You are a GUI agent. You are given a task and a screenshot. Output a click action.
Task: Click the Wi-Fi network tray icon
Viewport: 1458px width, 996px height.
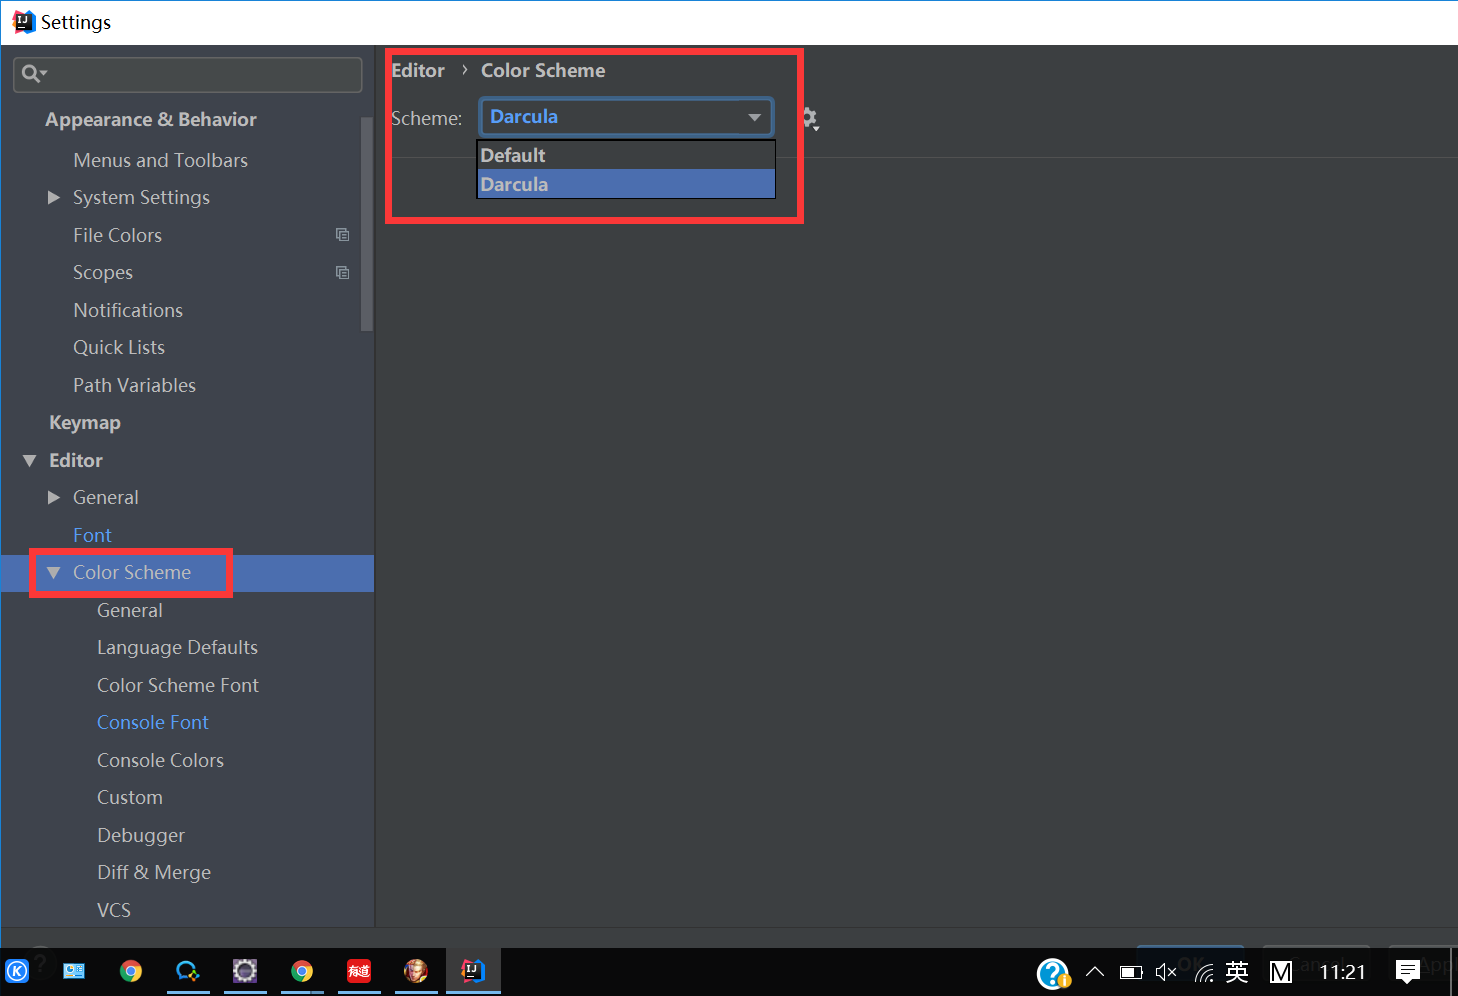1204,972
